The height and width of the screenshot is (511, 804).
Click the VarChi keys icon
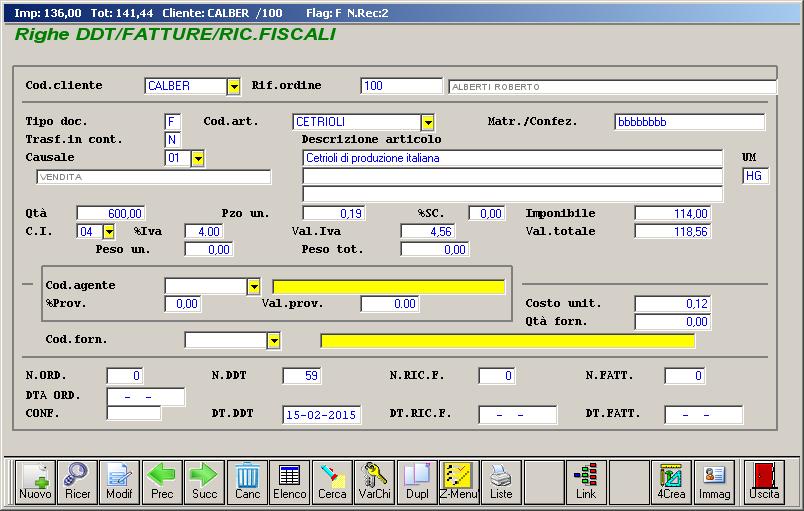point(374,482)
